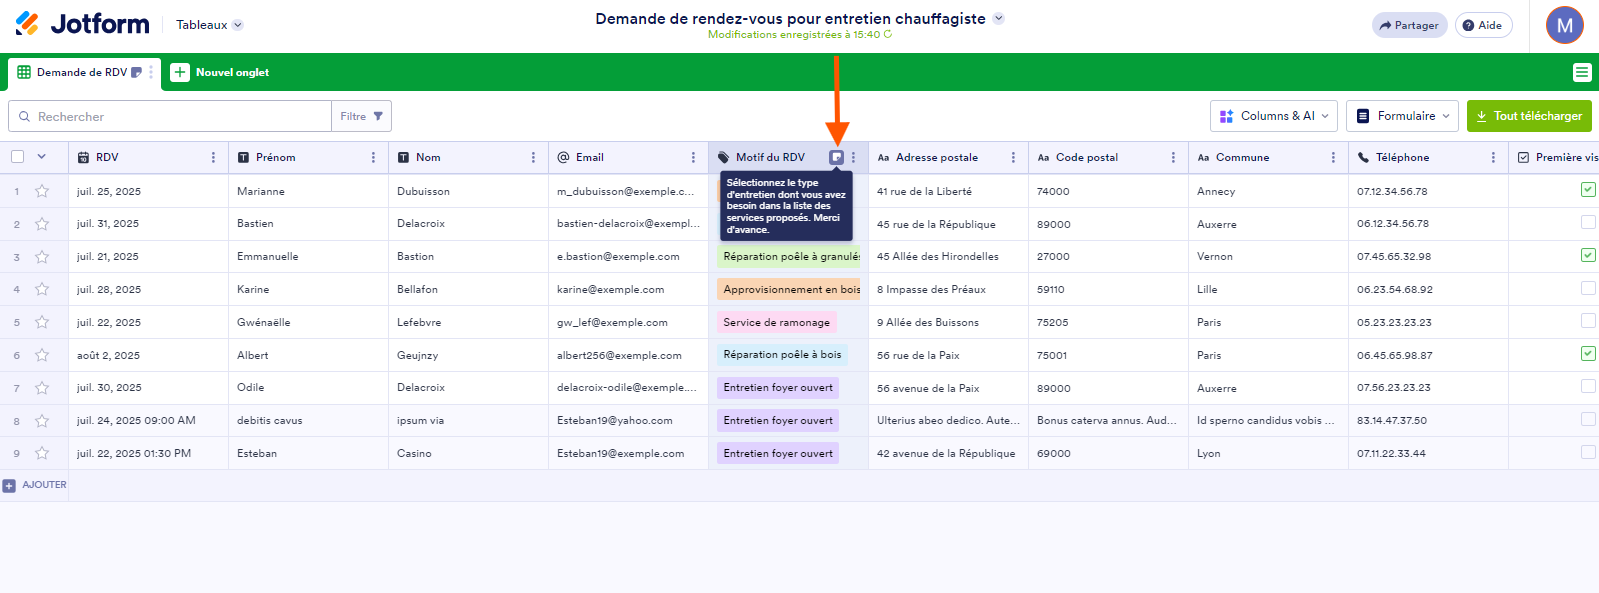The height and width of the screenshot is (593, 1599).
Task: Uncheck Première visite for Albert row
Action: (x=1588, y=353)
